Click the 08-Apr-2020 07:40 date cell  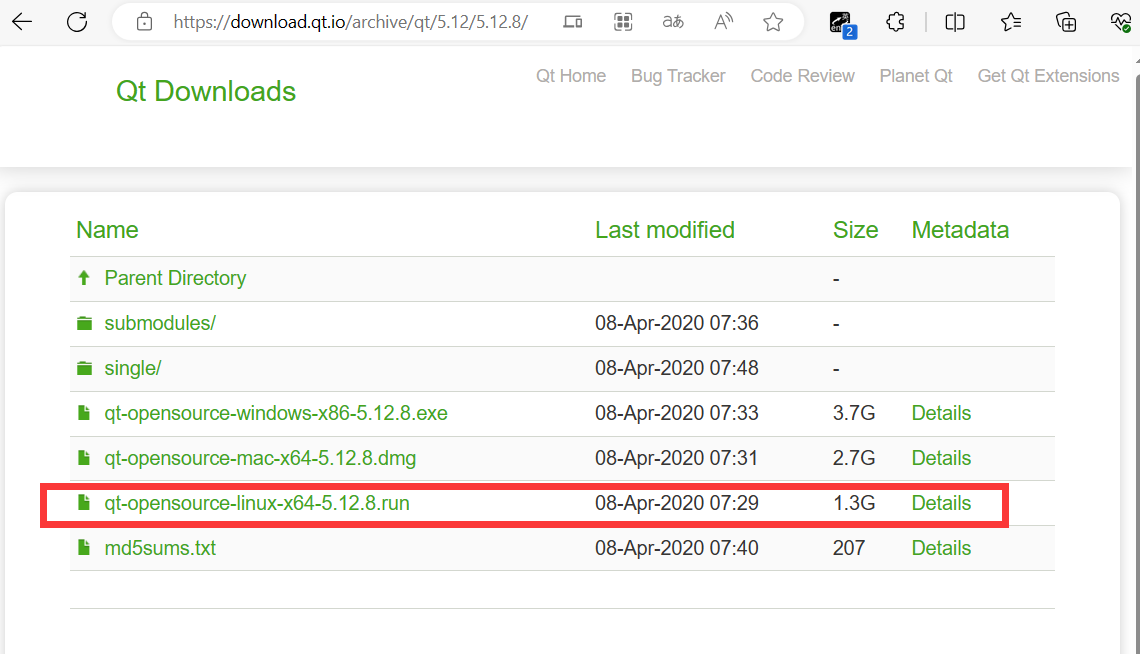[677, 548]
